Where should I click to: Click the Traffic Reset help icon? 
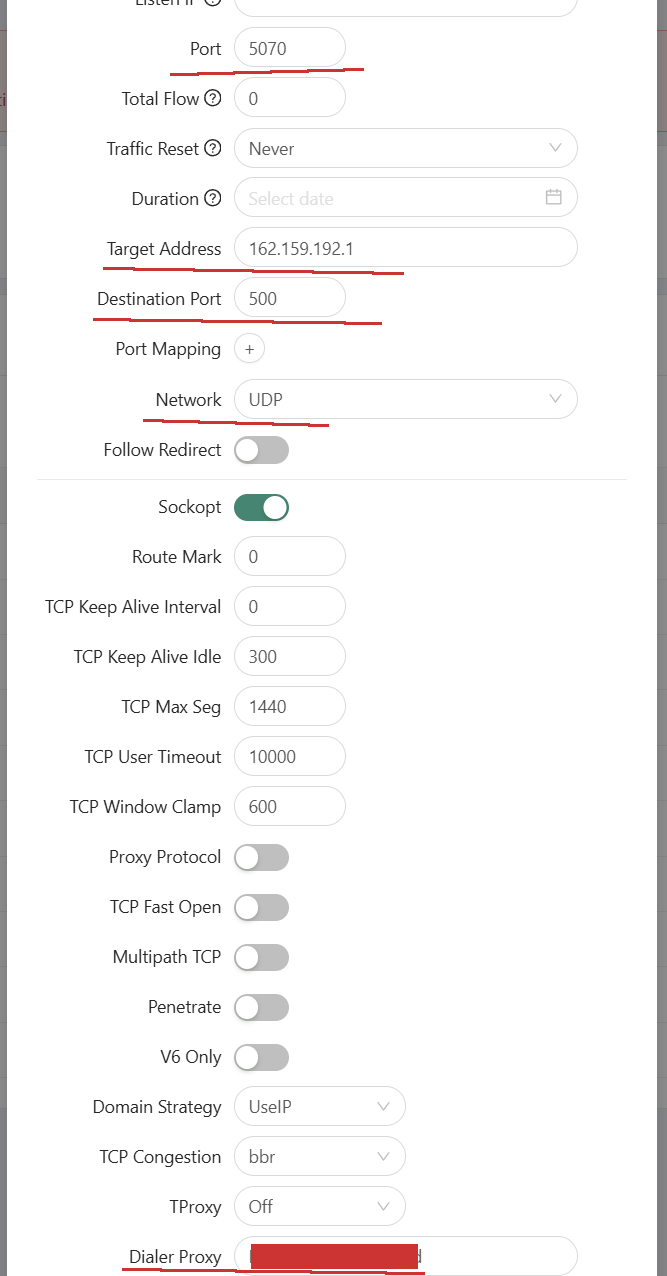pyautogui.click(x=213, y=149)
